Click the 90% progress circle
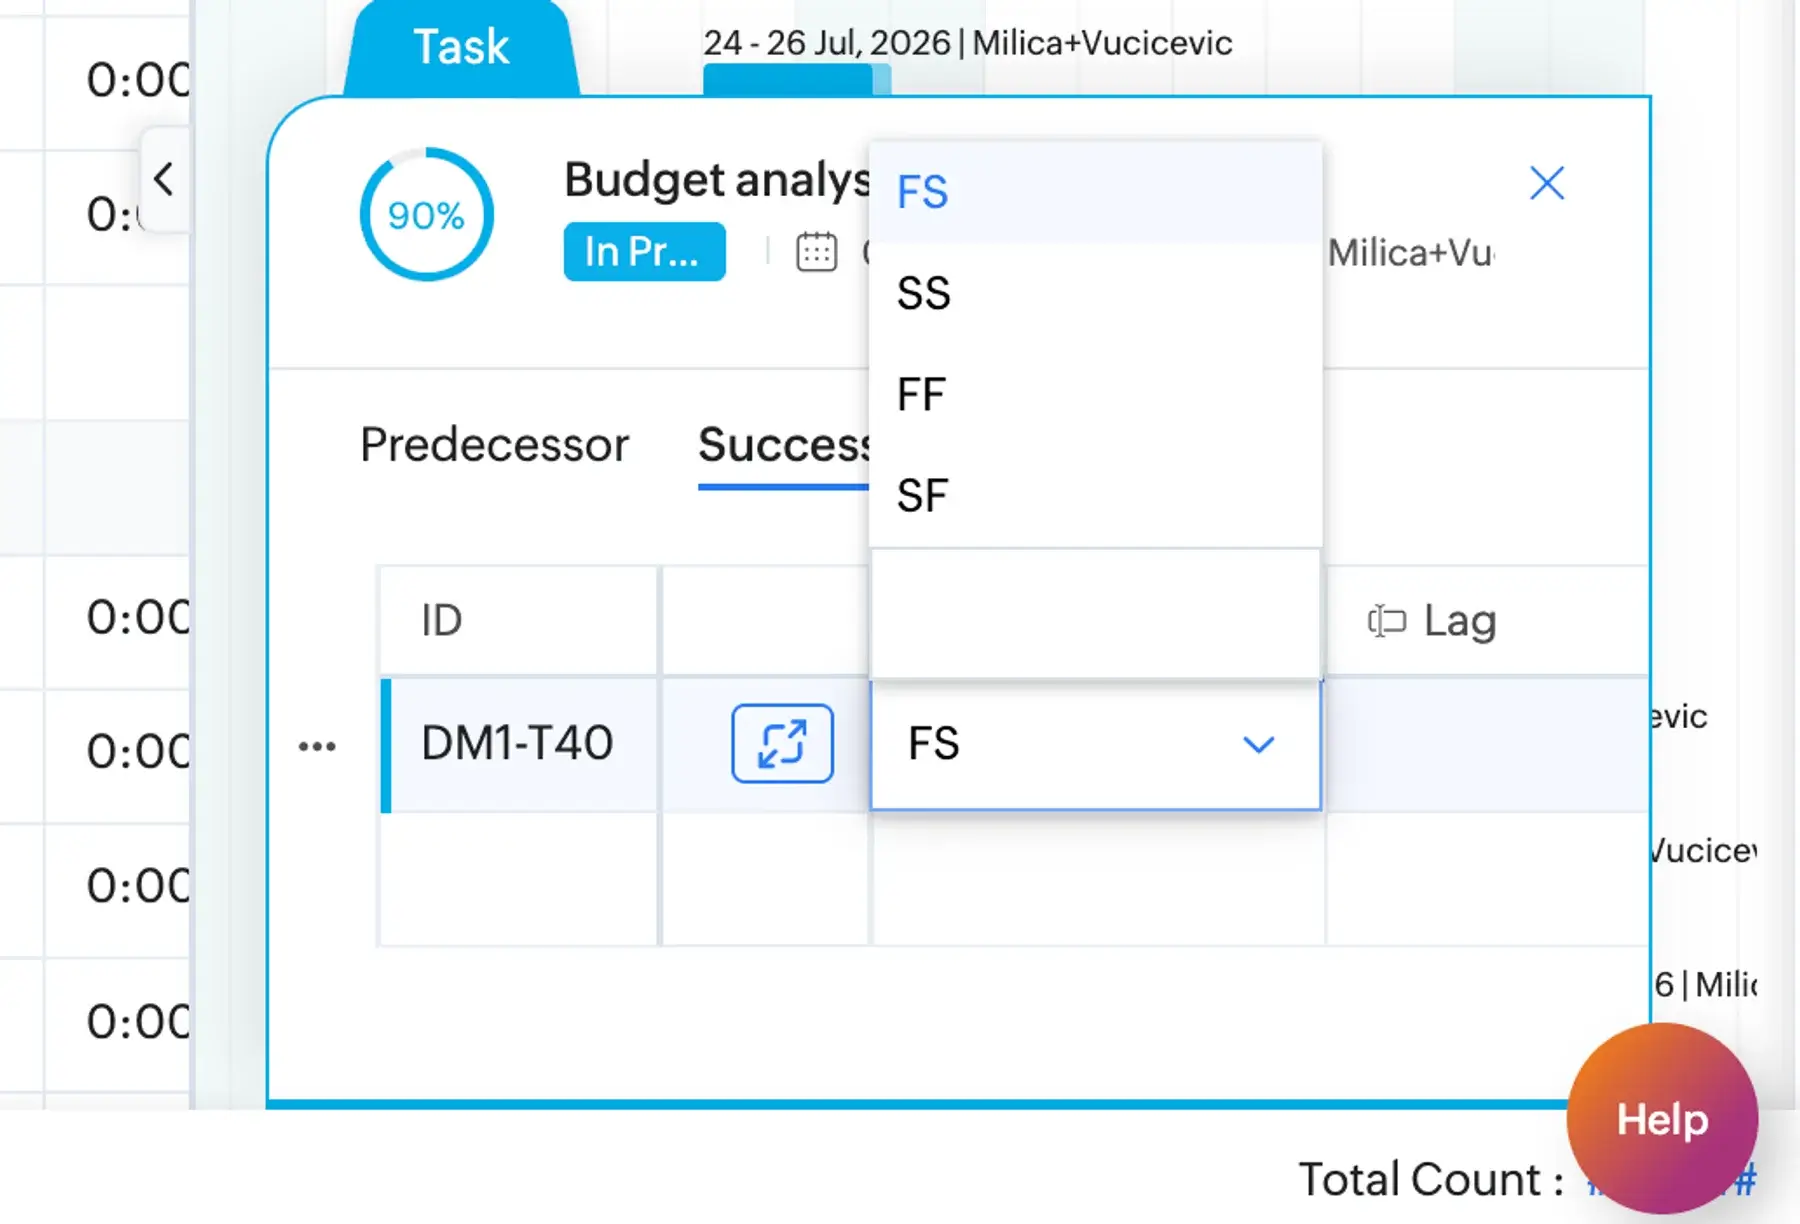The height and width of the screenshot is (1224, 1800). pyautogui.click(x=427, y=214)
